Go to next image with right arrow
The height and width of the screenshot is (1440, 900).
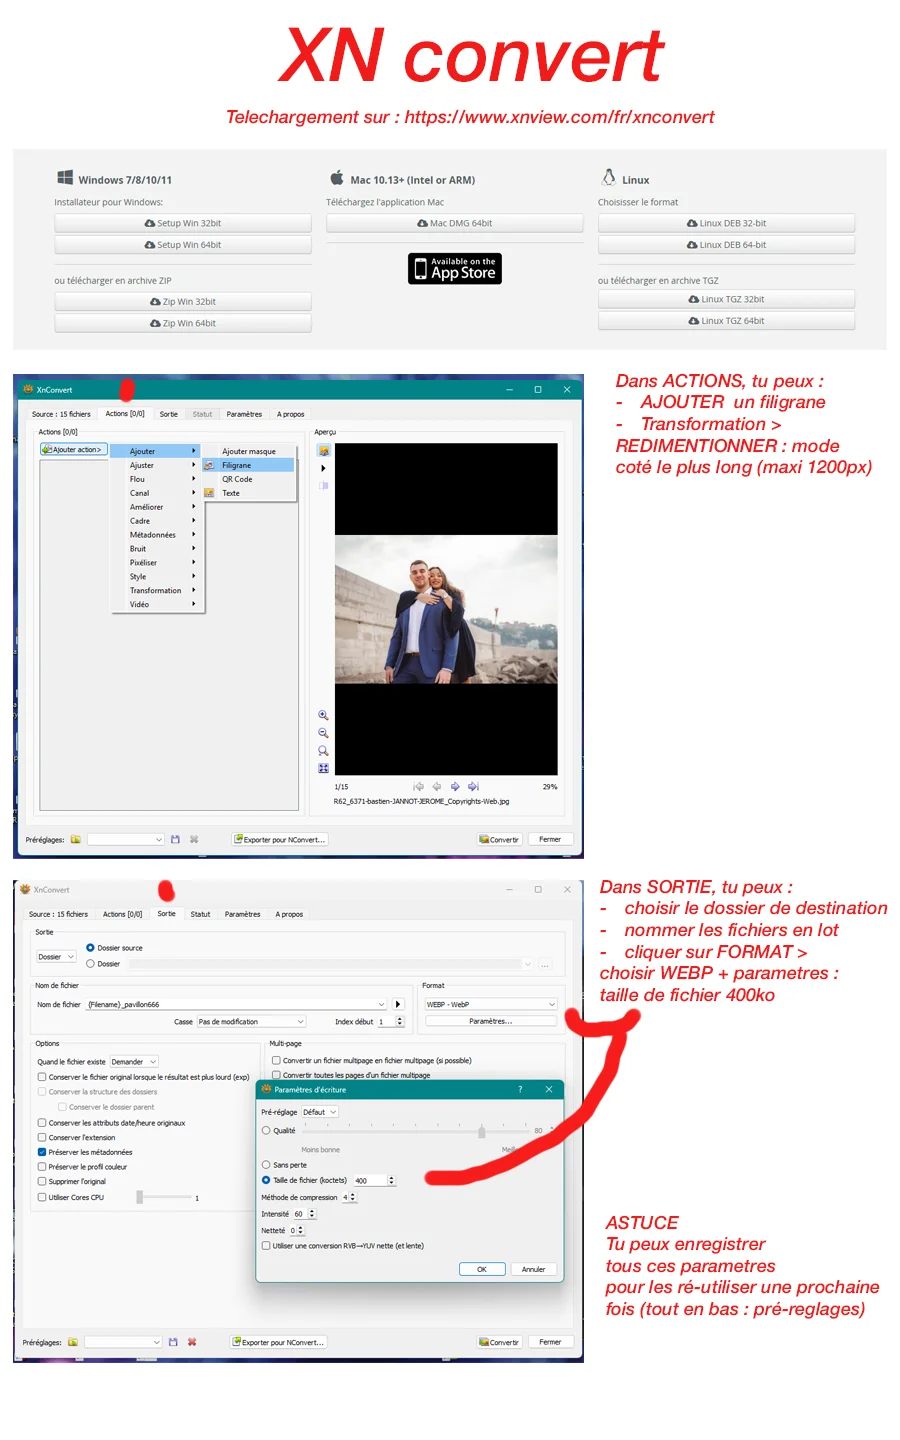coord(455,787)
